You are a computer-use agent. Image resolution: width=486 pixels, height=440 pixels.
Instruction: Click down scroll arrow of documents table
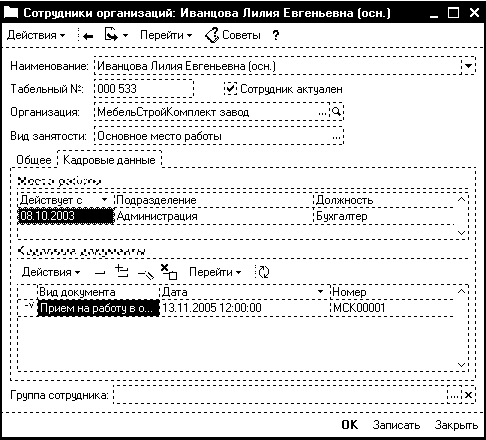(x=461, y=364)
